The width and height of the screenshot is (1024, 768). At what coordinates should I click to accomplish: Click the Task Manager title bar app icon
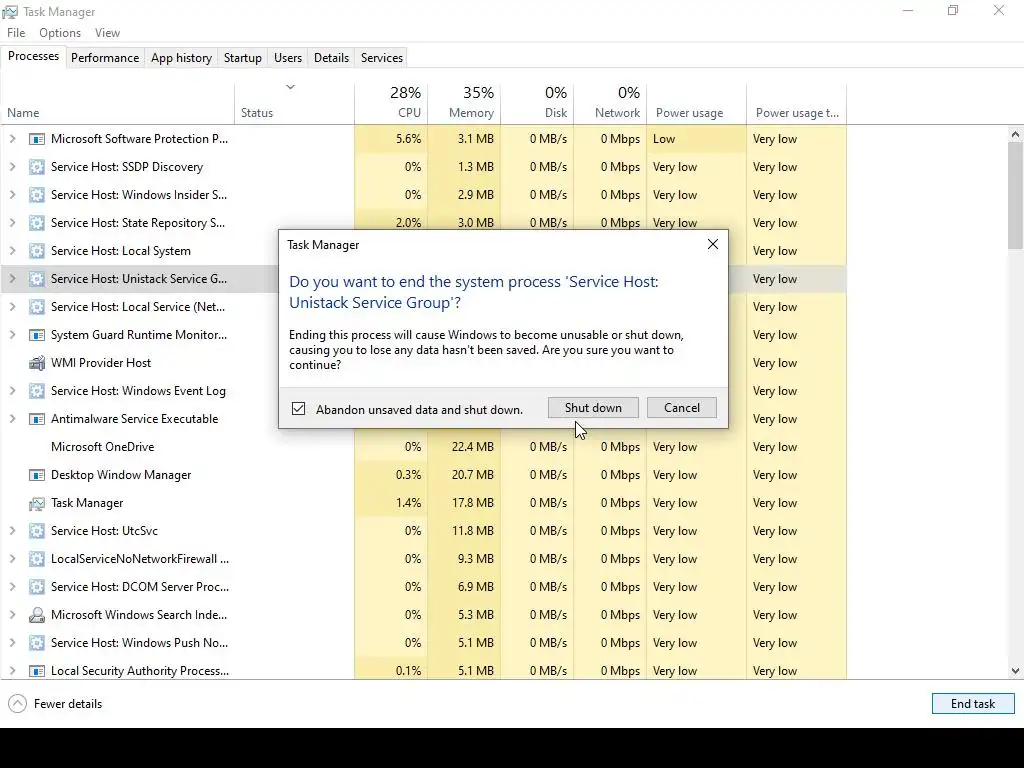(x=10, y=12)
